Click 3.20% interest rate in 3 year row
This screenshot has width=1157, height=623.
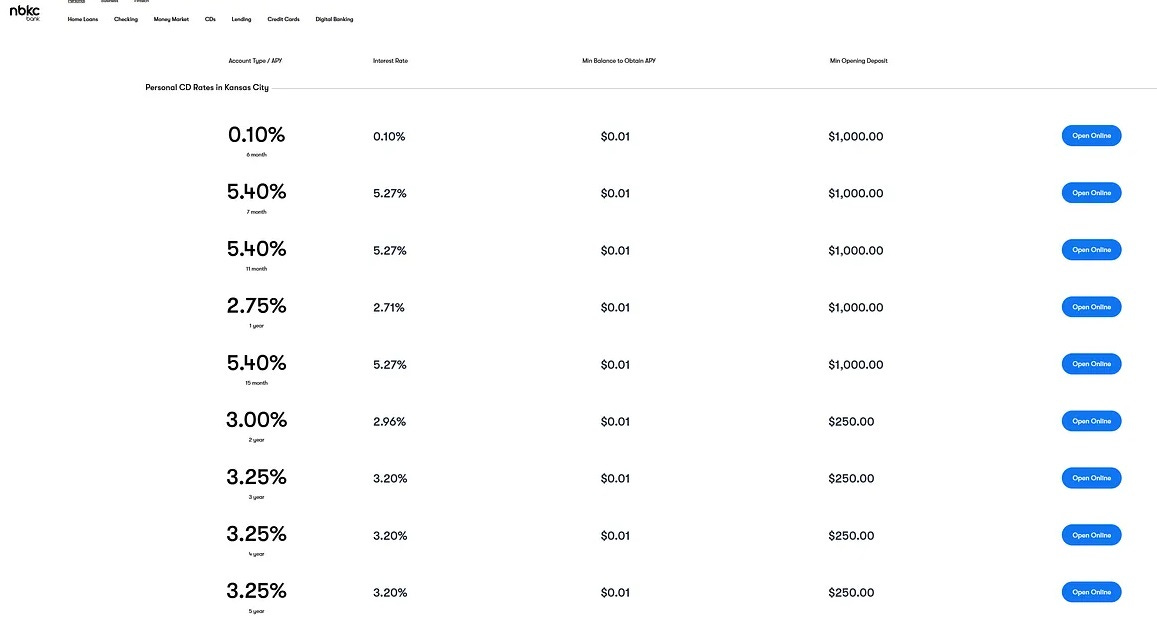point(390,478)
